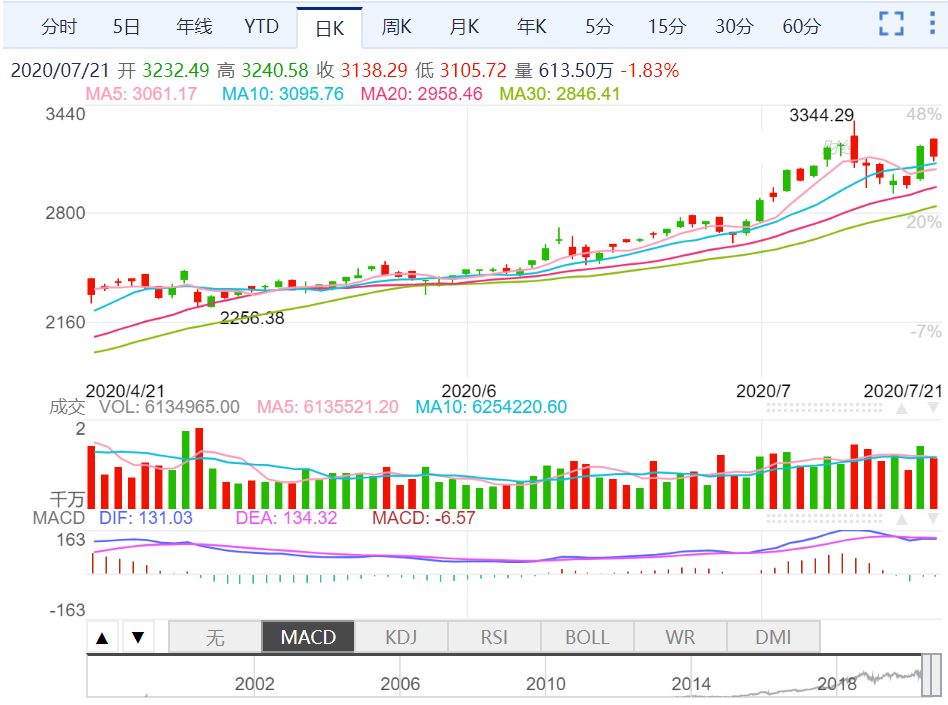The height and width of the screenshot is (705, 948).
Task: Click the -1.83% change value
Action: (x=650, y=70)
